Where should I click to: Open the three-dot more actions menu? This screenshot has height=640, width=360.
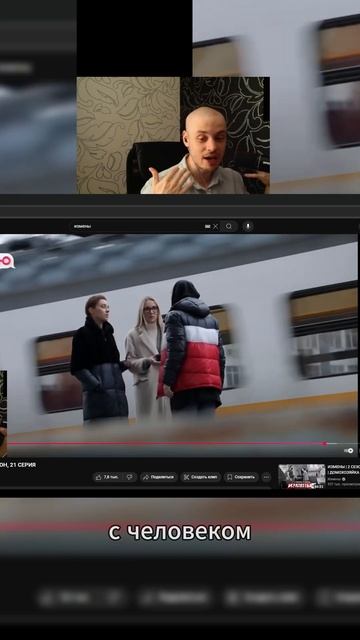pyautogui.click(x=266, y=477)
